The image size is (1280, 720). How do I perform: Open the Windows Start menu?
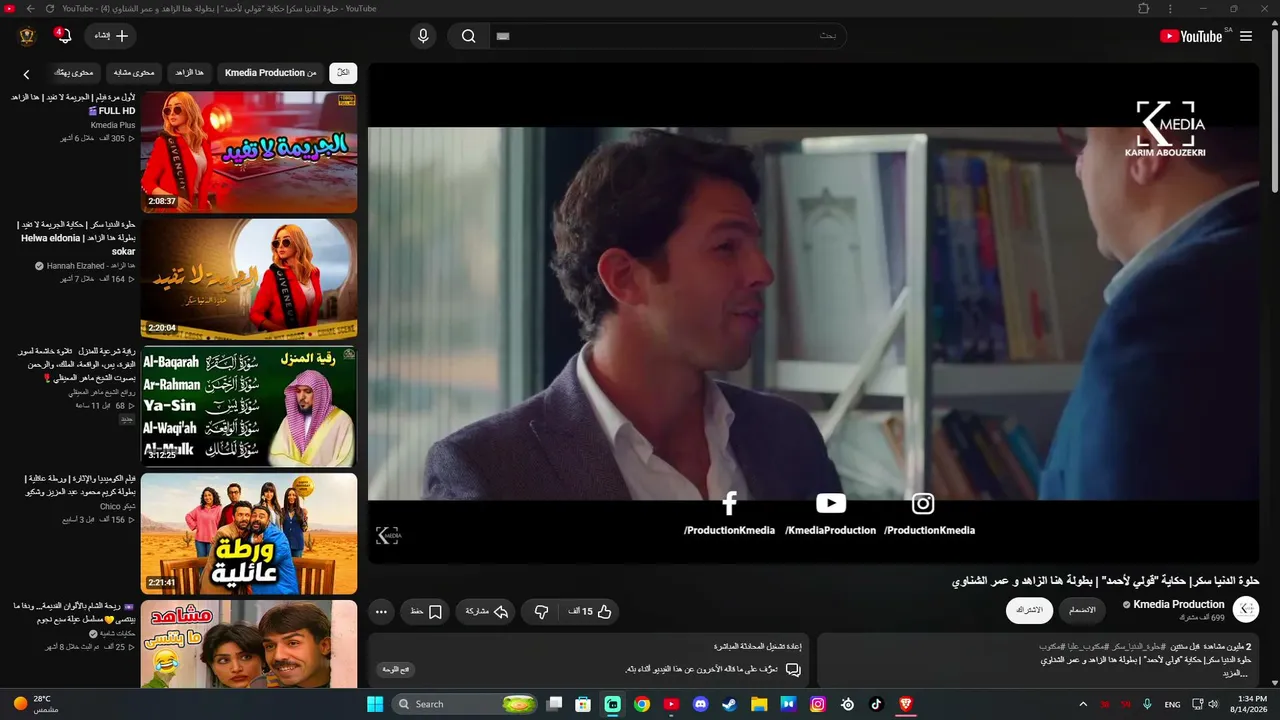click(x=375, y=704)
